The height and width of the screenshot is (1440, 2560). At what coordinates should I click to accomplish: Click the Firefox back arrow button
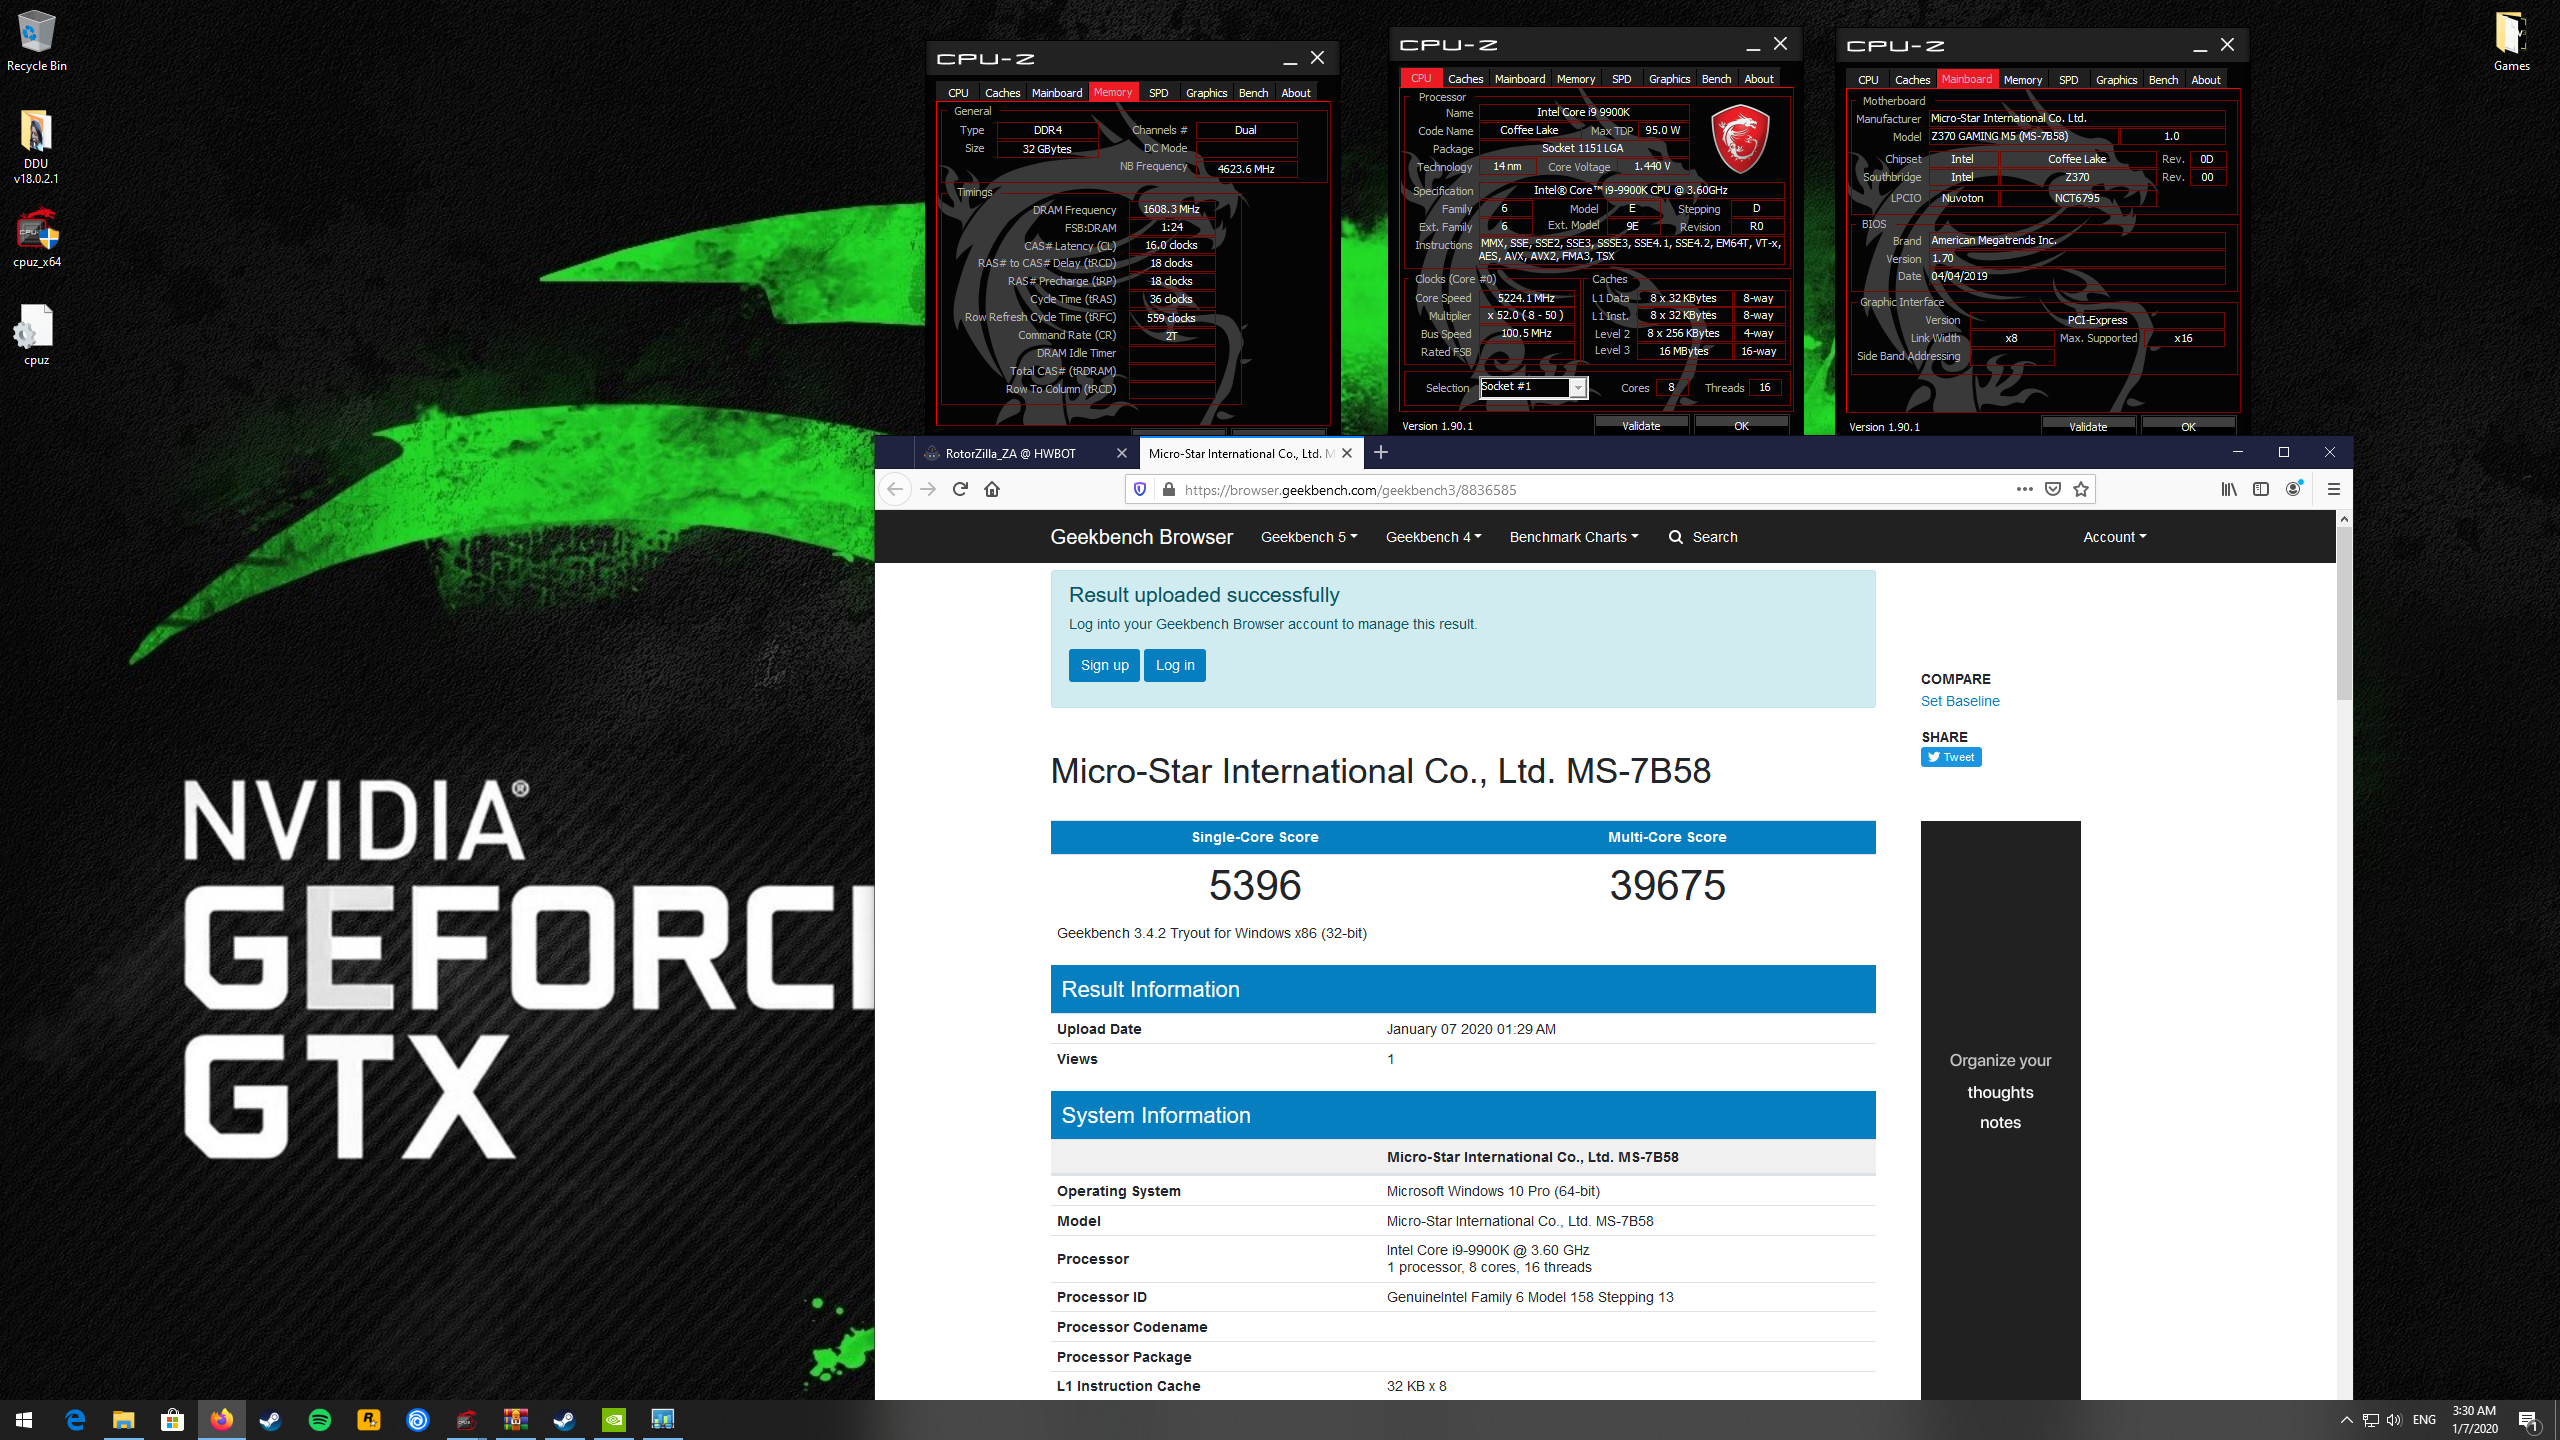point(895,489)
